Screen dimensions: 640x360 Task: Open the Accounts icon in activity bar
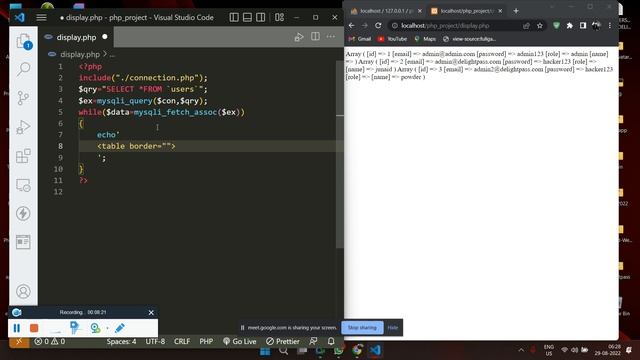23,291
